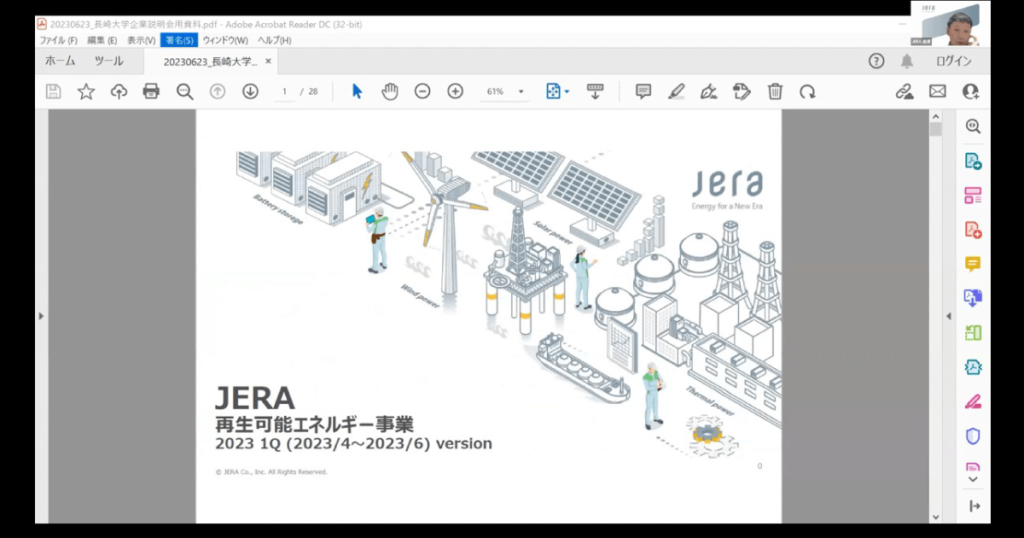Go to next page arrow
The height and width of the screenshot is (538, 1024).
point(250,91)
